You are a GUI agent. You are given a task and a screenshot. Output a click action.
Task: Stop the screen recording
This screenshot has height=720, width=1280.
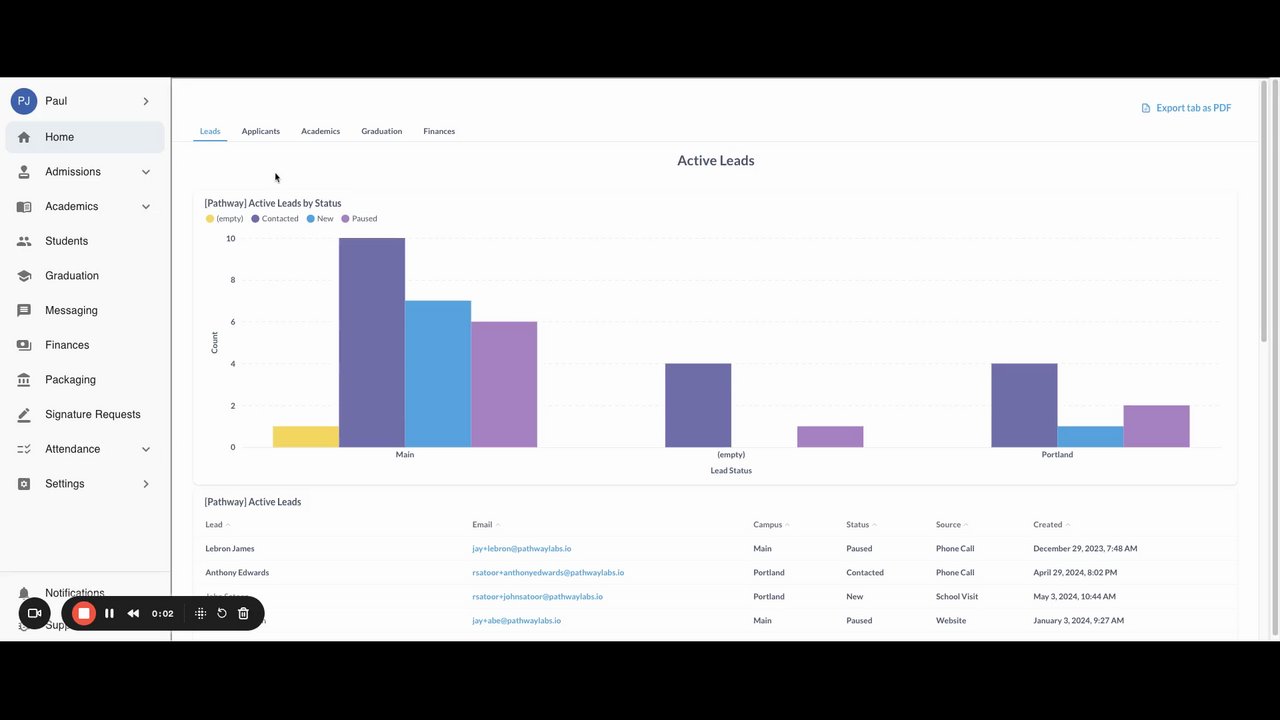84,613
